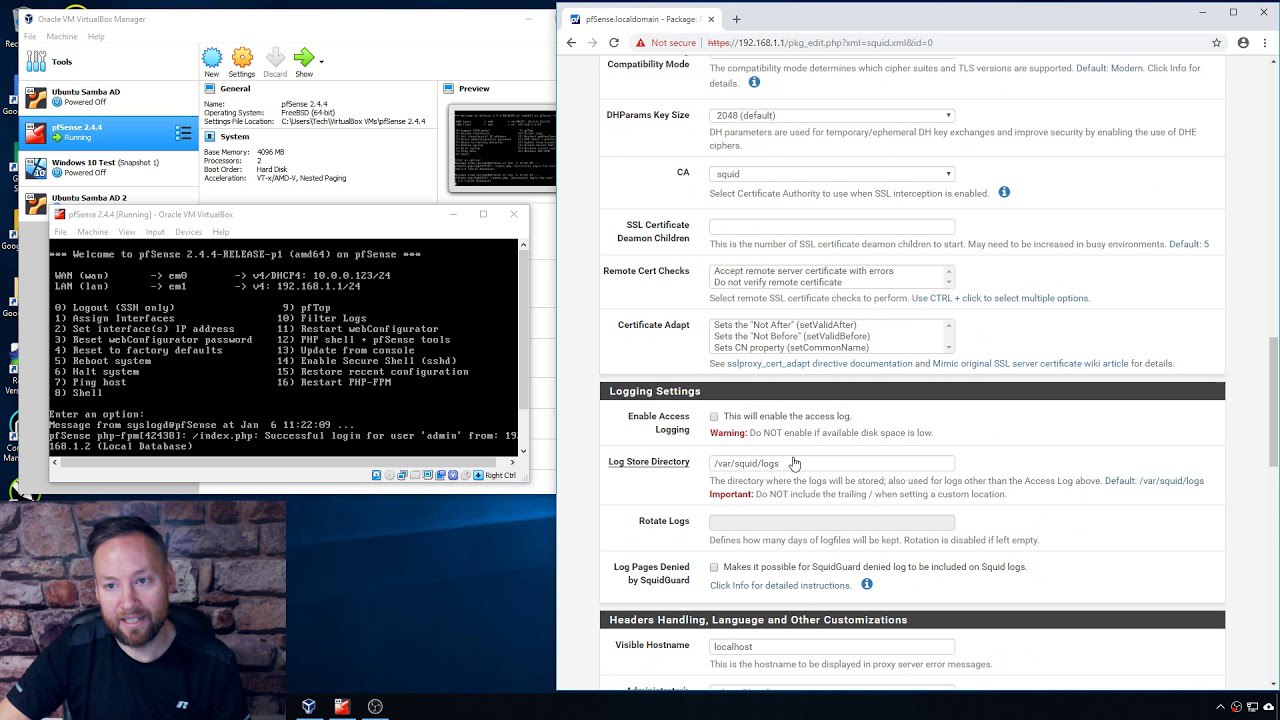Open File menu in VirtualBox Manager
This screenshot has height=720, width=1280.
30,36
